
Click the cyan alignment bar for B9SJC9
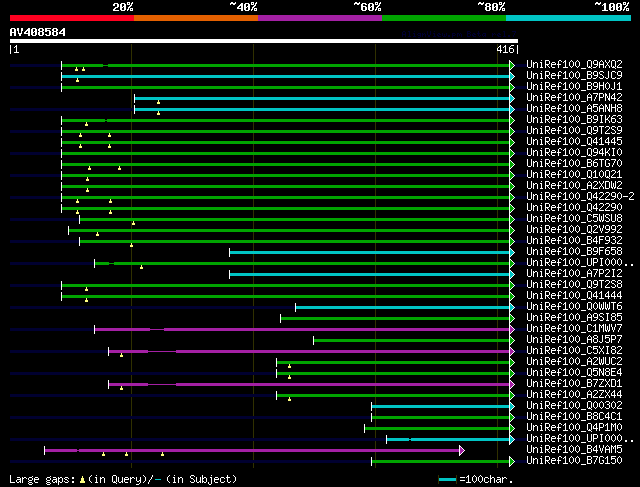click(285, 76)
